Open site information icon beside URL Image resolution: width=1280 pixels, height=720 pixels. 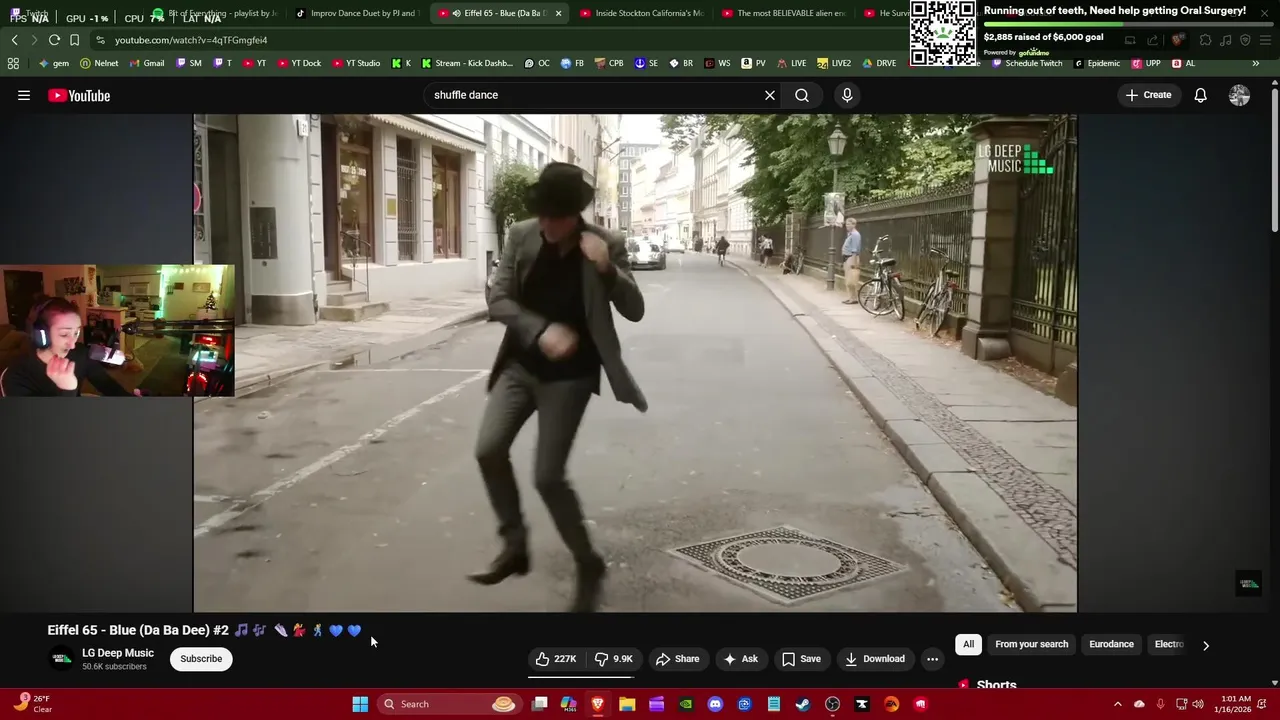click(x=100, y=40)
